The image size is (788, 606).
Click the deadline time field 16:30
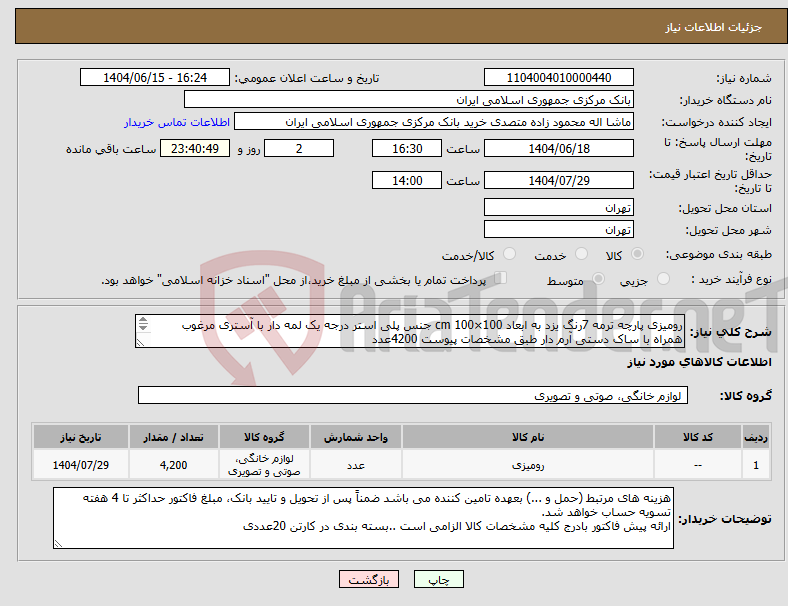pos(407,149)
